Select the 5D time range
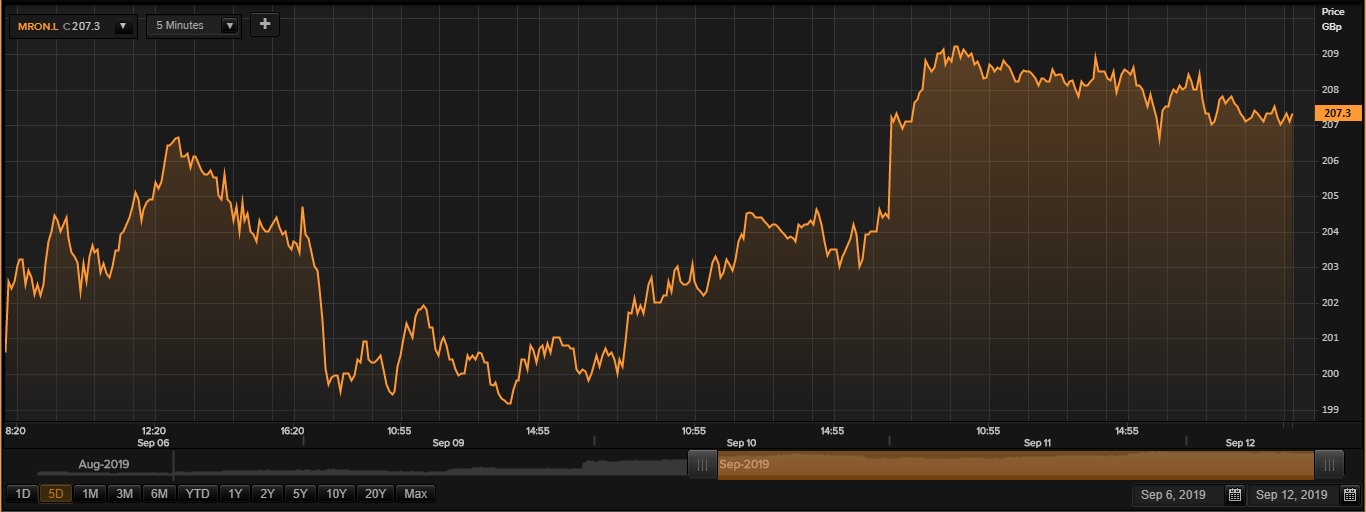Screen dimensions: 1366x512 point(55,493)
